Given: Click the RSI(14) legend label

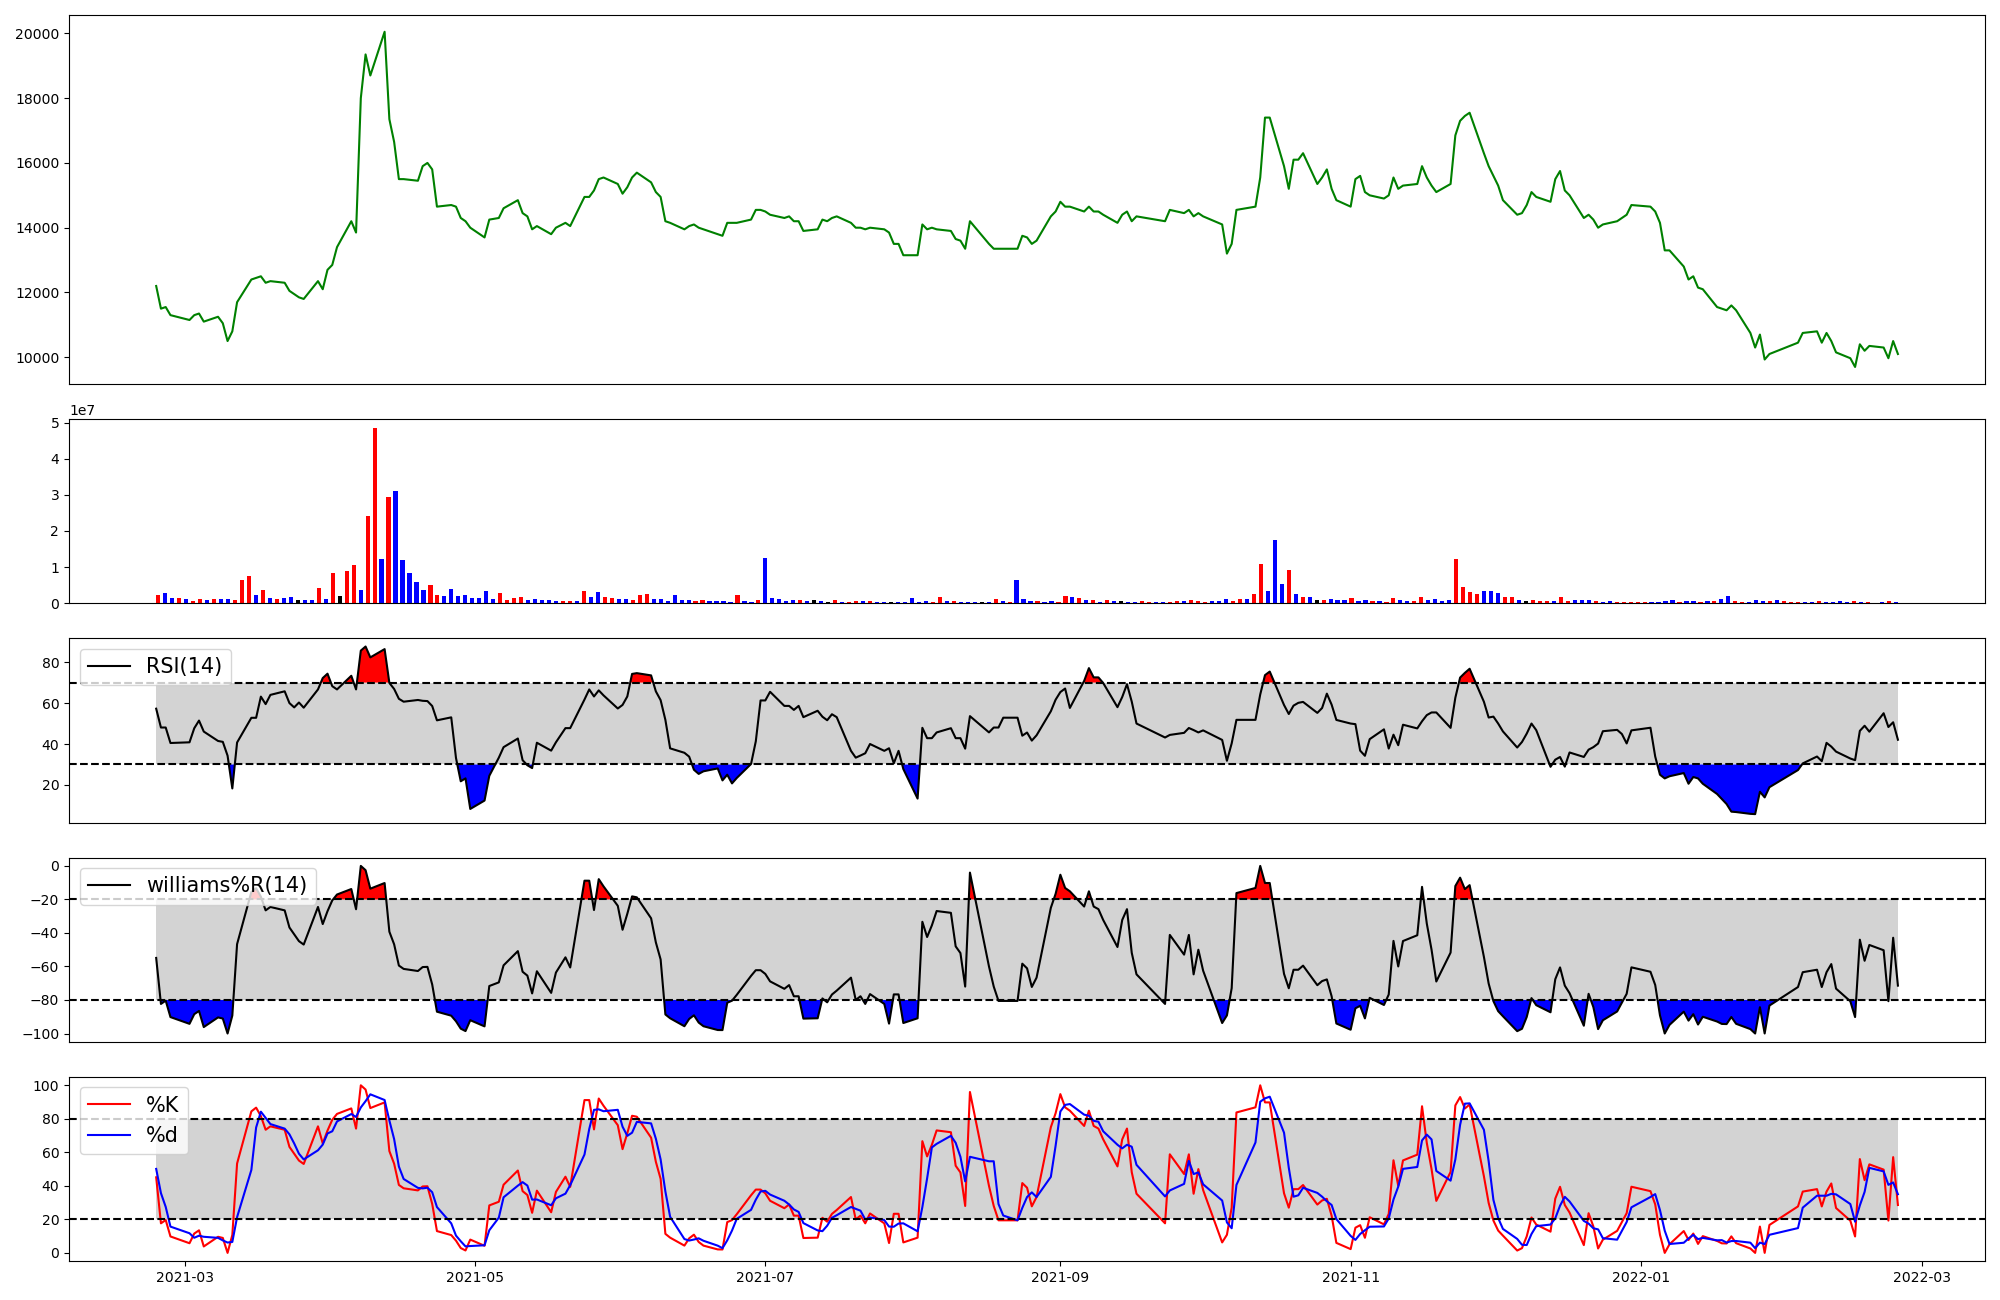Looking at the screenshot, I should 184,666.
